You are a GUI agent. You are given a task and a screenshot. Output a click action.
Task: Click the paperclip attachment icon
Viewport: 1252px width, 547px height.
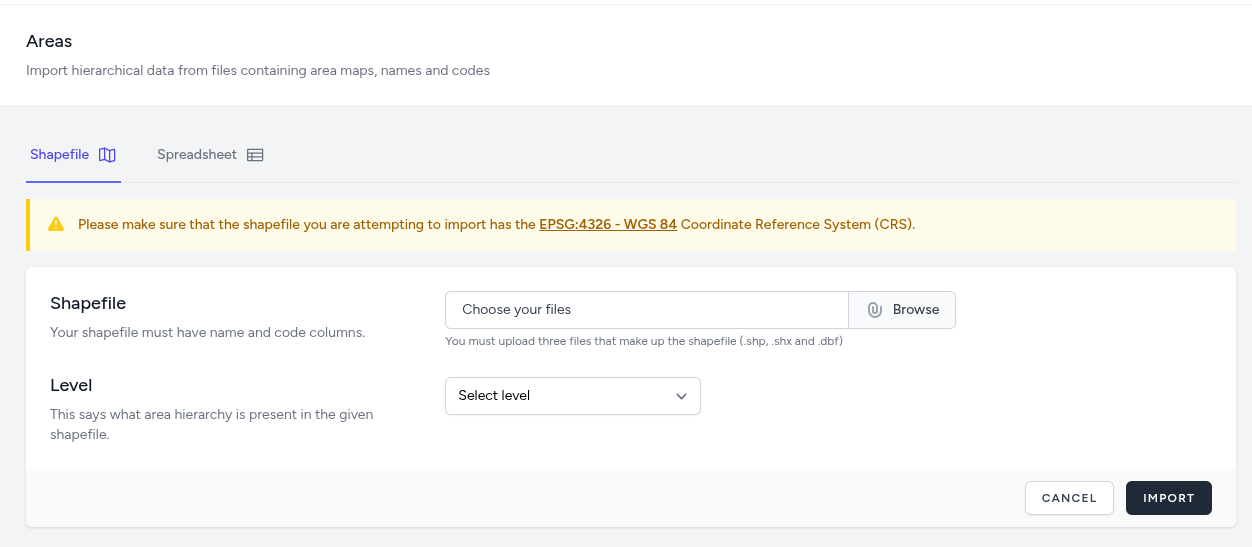tap(874, 310)
